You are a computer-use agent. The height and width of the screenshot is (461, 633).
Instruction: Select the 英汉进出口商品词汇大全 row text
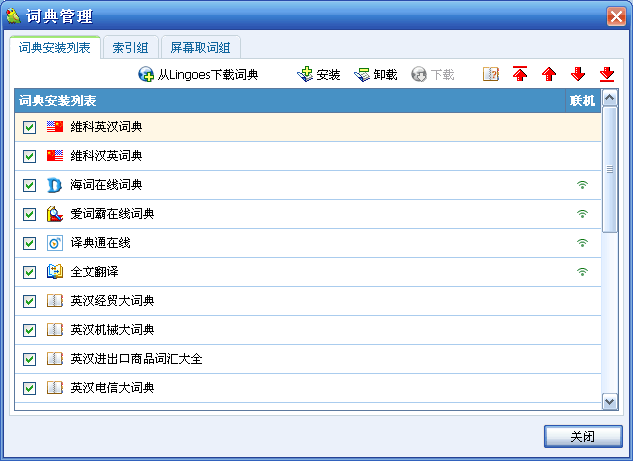pos(136,359)
